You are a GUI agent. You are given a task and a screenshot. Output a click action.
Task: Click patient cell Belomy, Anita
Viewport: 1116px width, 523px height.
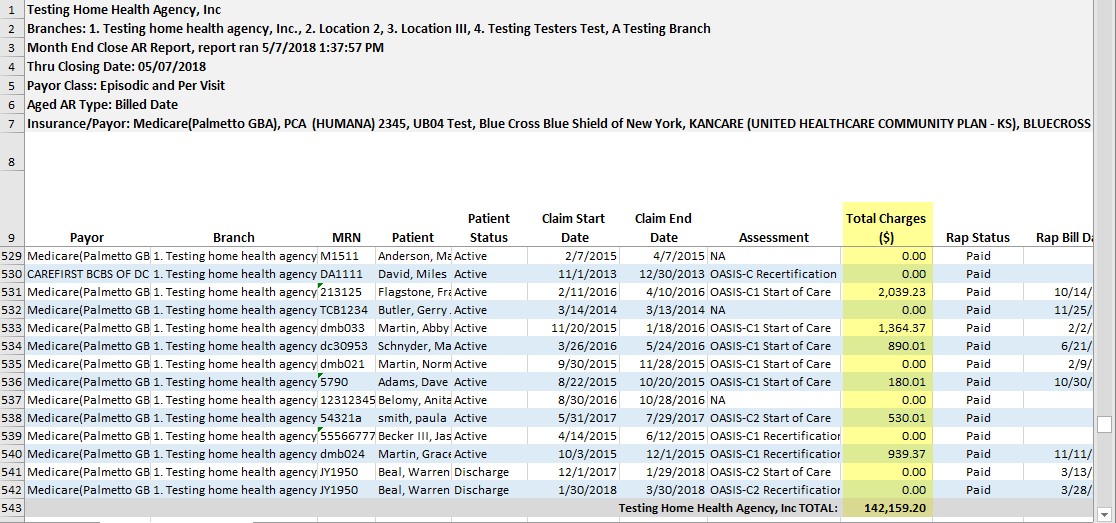coord(414,400)
